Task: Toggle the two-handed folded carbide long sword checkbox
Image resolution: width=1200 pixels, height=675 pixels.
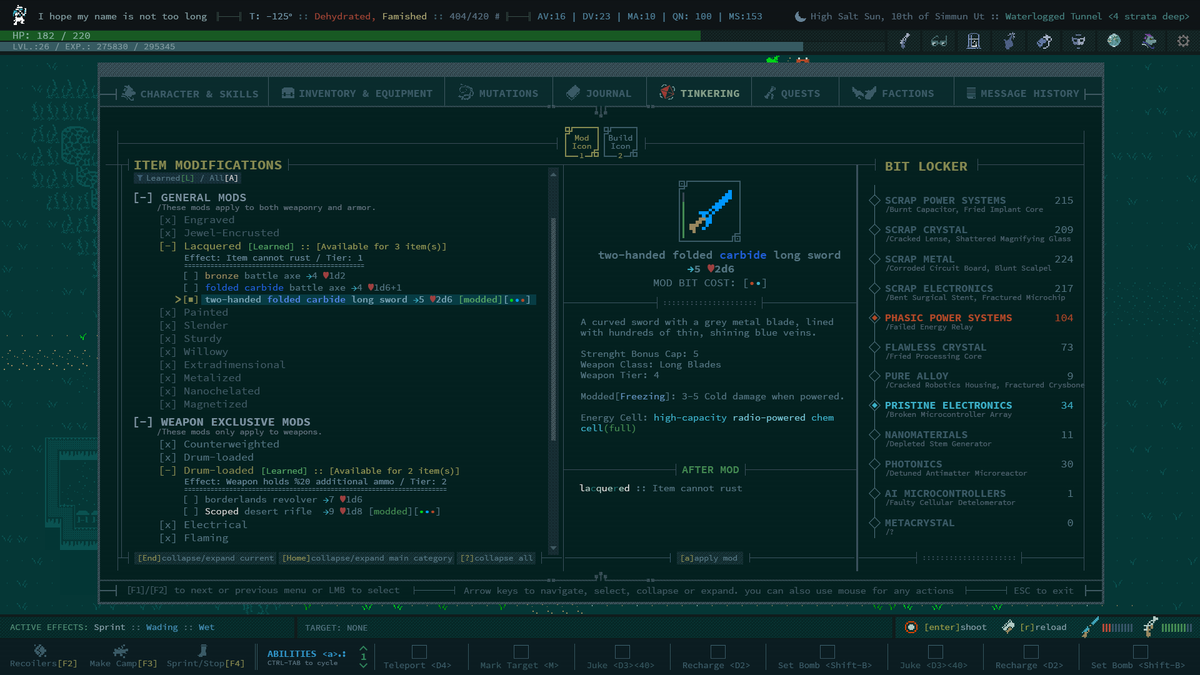Action: click(191, 300)
